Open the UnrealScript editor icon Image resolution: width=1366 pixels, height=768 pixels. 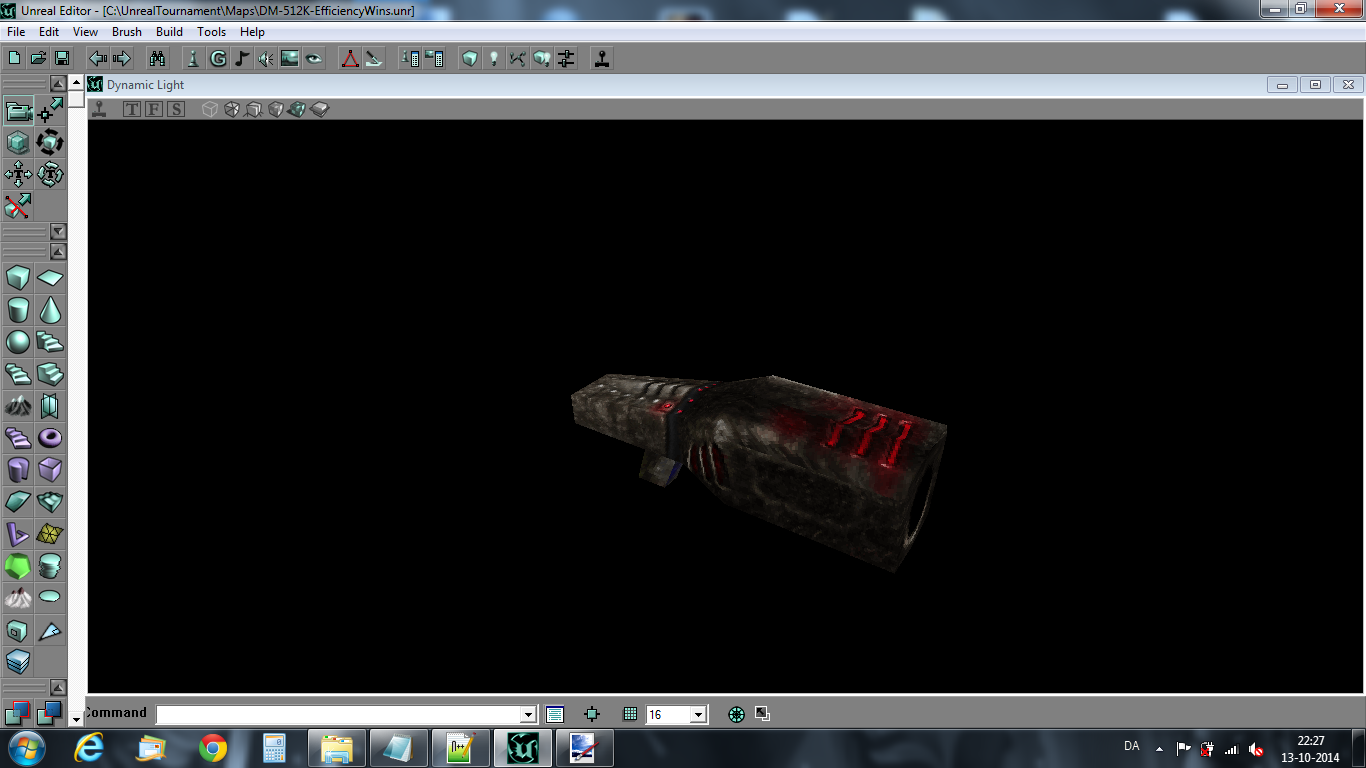pos(374,59)
